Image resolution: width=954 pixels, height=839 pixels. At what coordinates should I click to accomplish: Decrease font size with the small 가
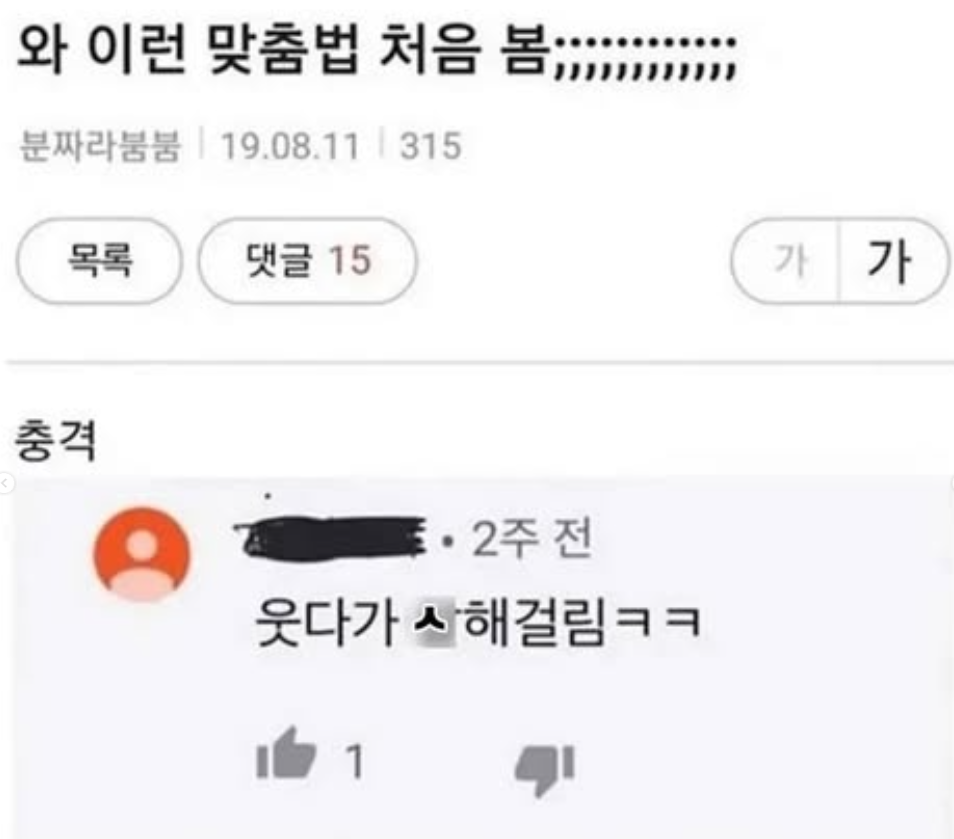tap(790, 260)
